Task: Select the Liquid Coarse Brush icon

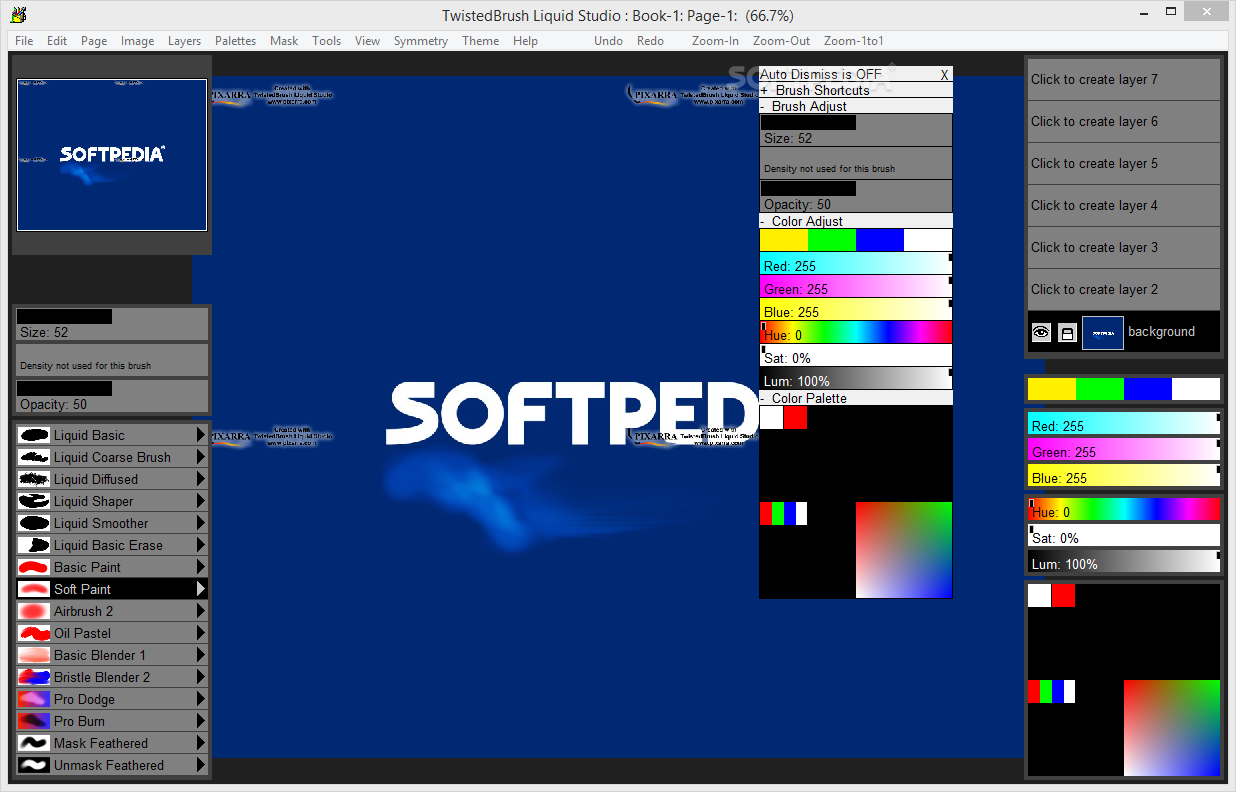Action: pos(34,457)
